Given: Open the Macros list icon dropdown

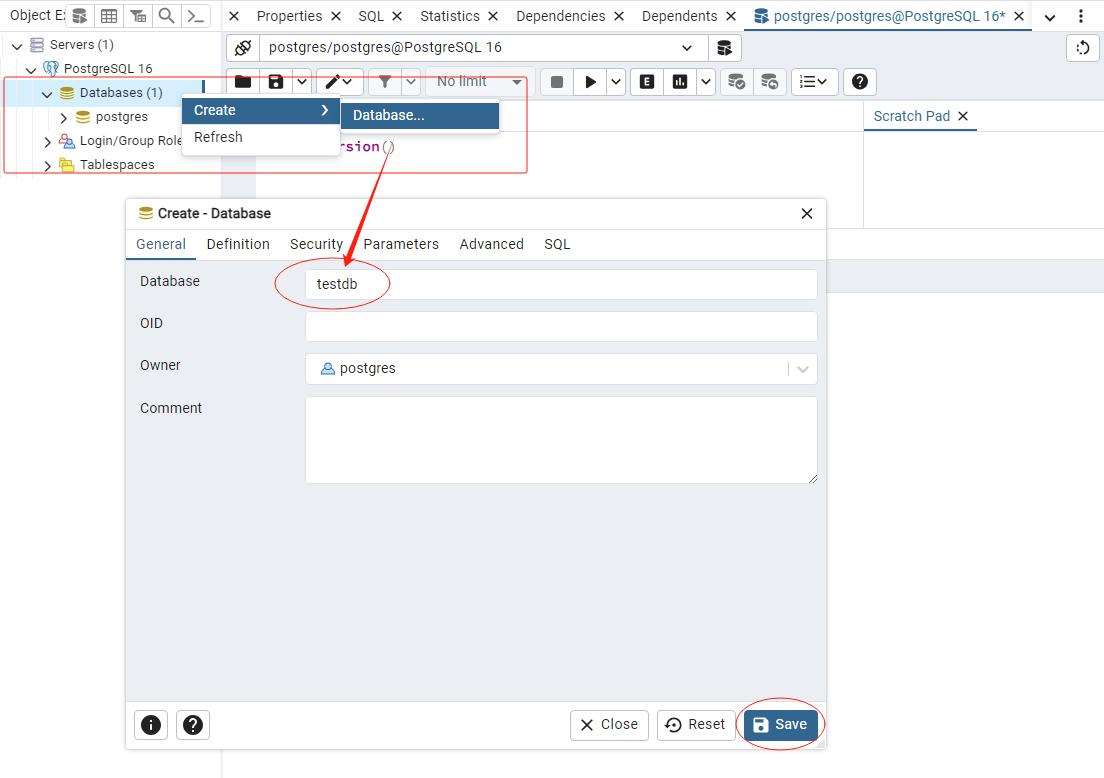Looking at the screenshot, I should pyautogui.click(x=814, y=82).
